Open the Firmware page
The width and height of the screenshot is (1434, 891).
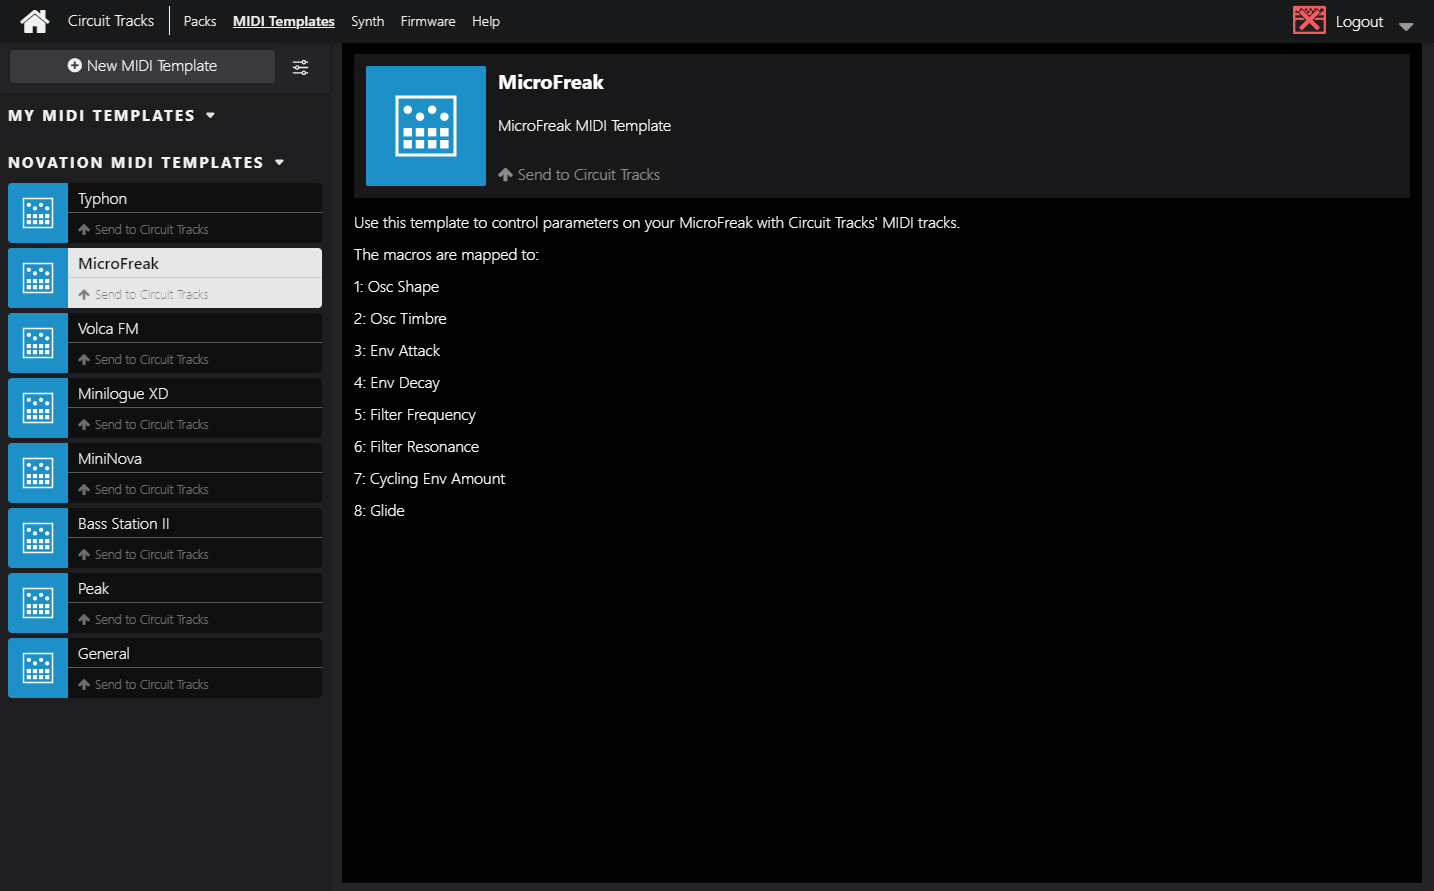[428, 21]
